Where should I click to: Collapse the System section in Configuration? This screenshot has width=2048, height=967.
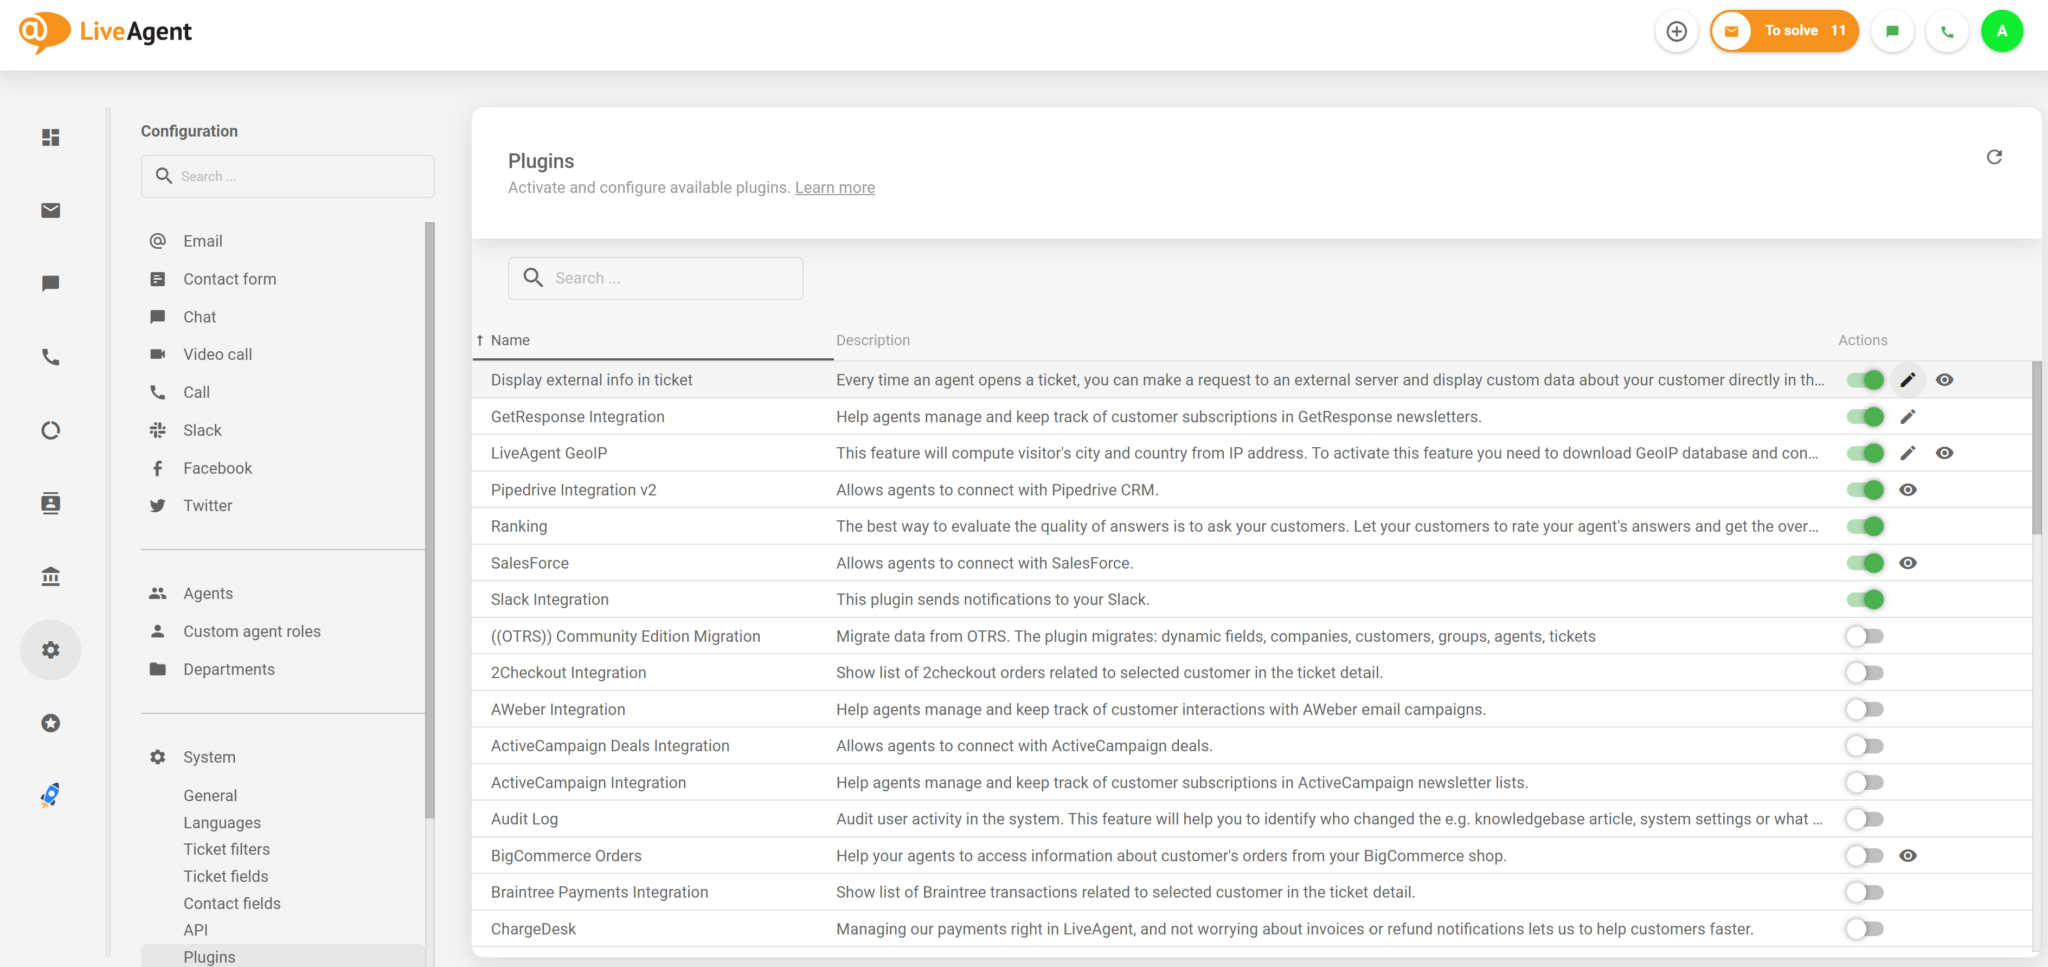pos(209,757)
